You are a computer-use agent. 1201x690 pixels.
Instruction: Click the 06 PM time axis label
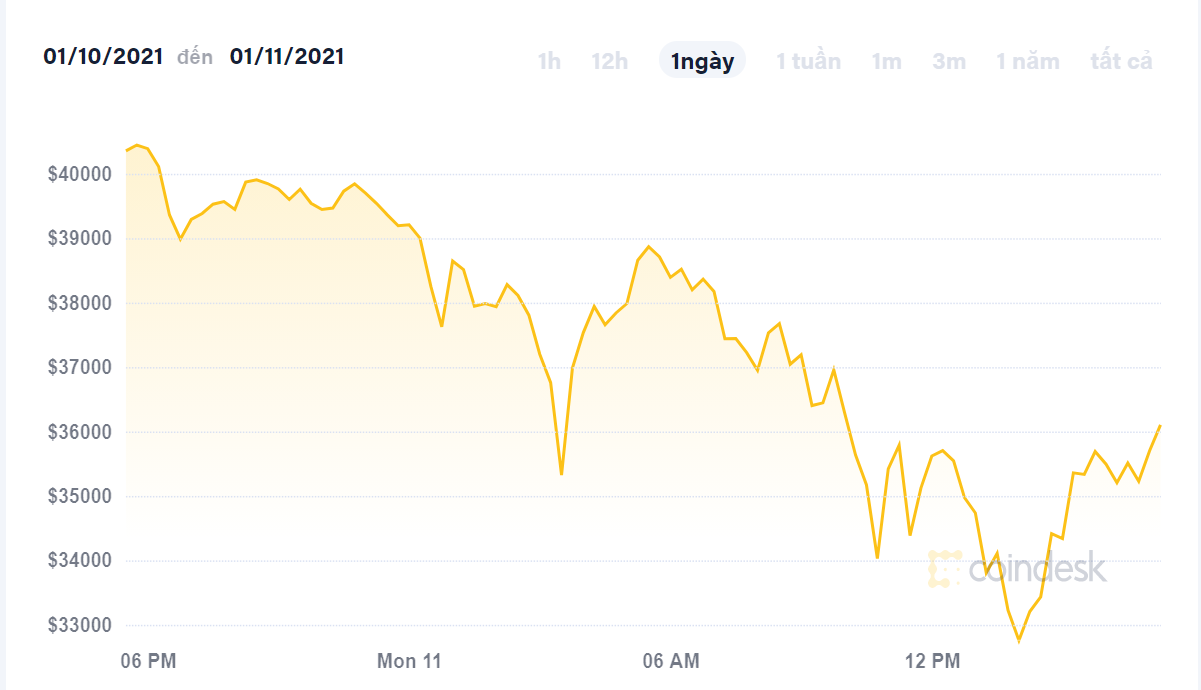coord(148,661)
